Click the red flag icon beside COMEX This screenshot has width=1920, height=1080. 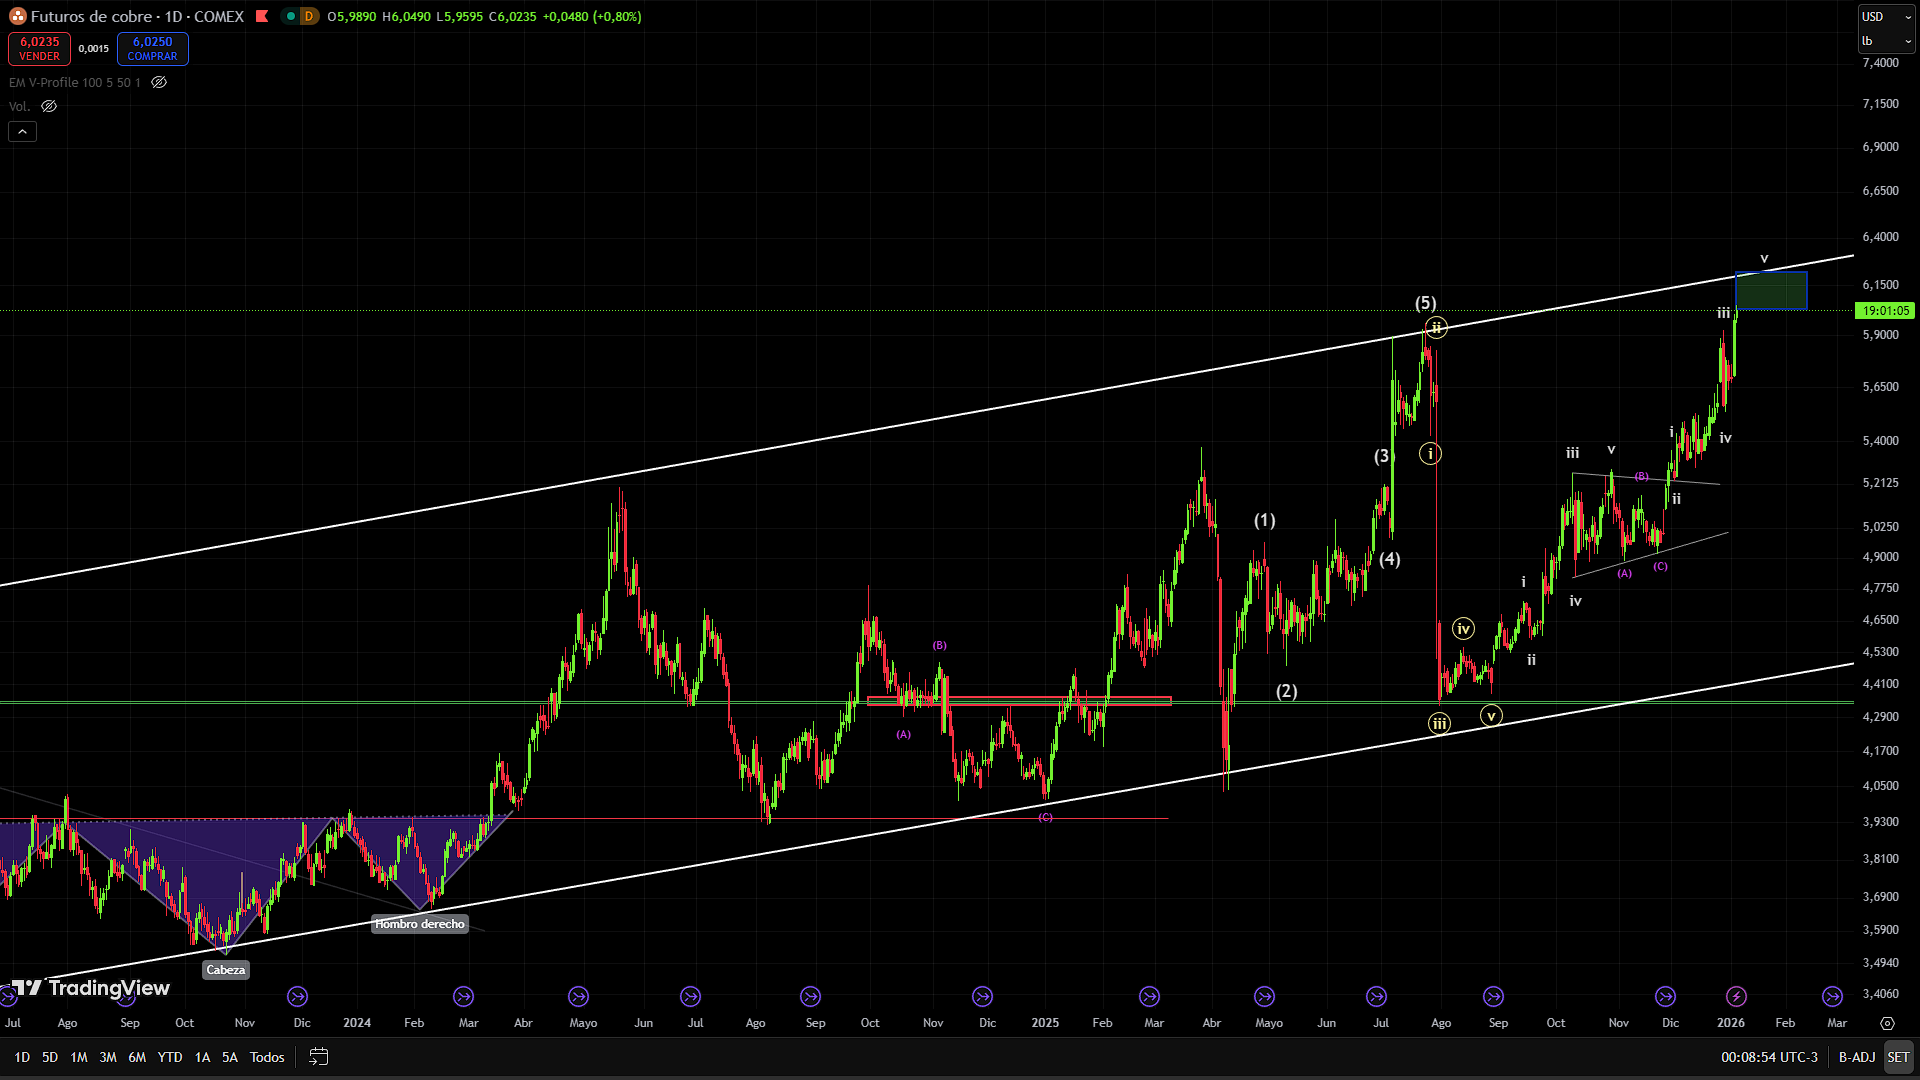[x=262, y=16]
